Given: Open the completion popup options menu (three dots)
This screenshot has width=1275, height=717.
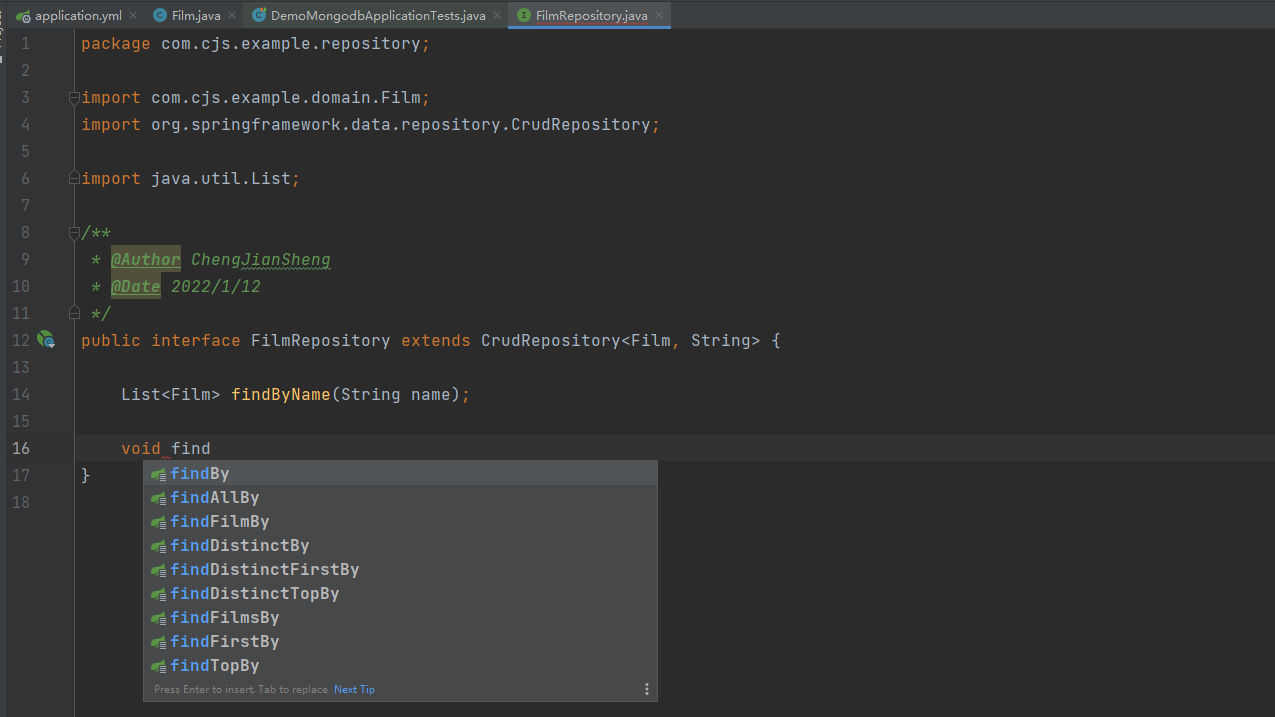Looking at the screenshot, I should [647, 689].
